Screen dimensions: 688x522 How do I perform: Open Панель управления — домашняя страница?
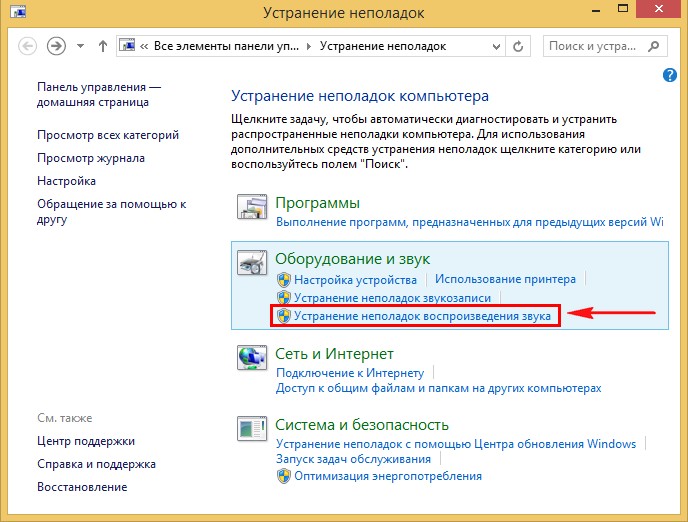pos(99,94)
